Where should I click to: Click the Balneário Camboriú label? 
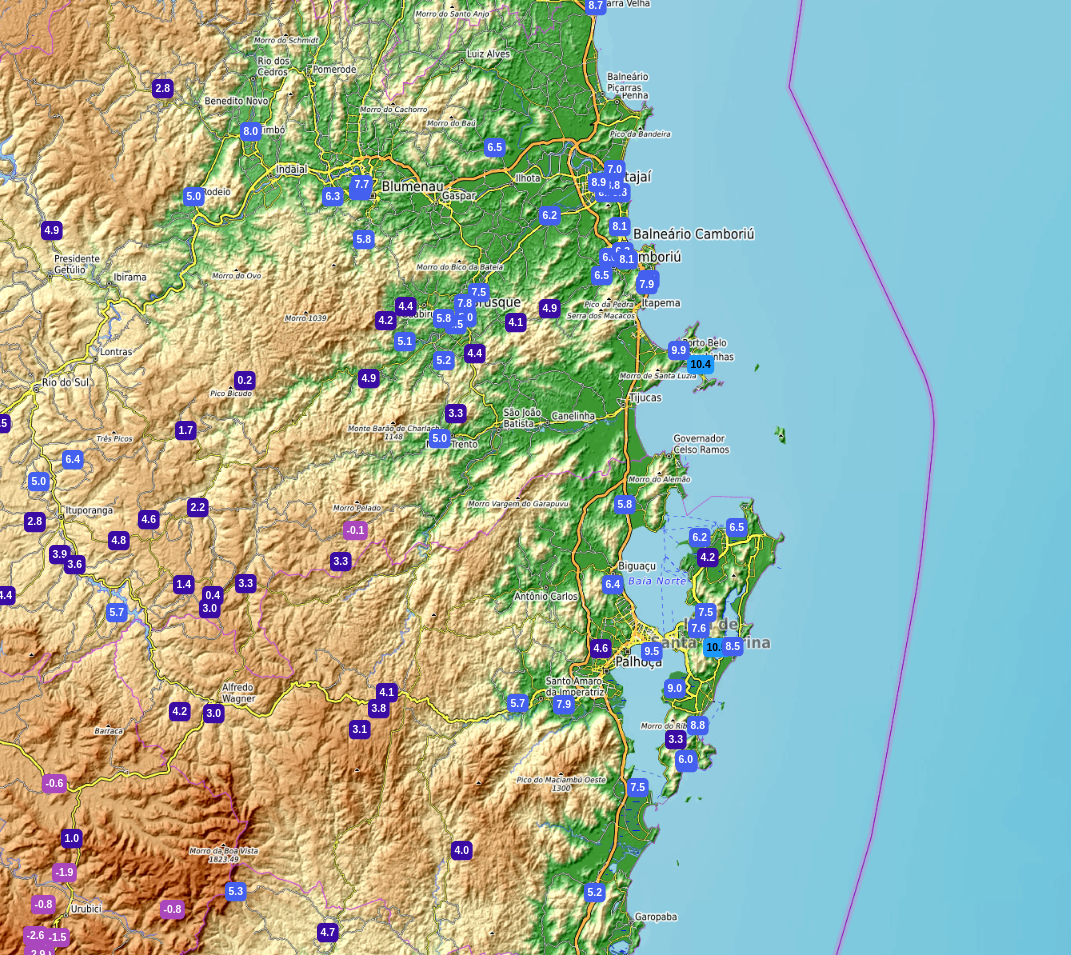(x=694, y=234)
